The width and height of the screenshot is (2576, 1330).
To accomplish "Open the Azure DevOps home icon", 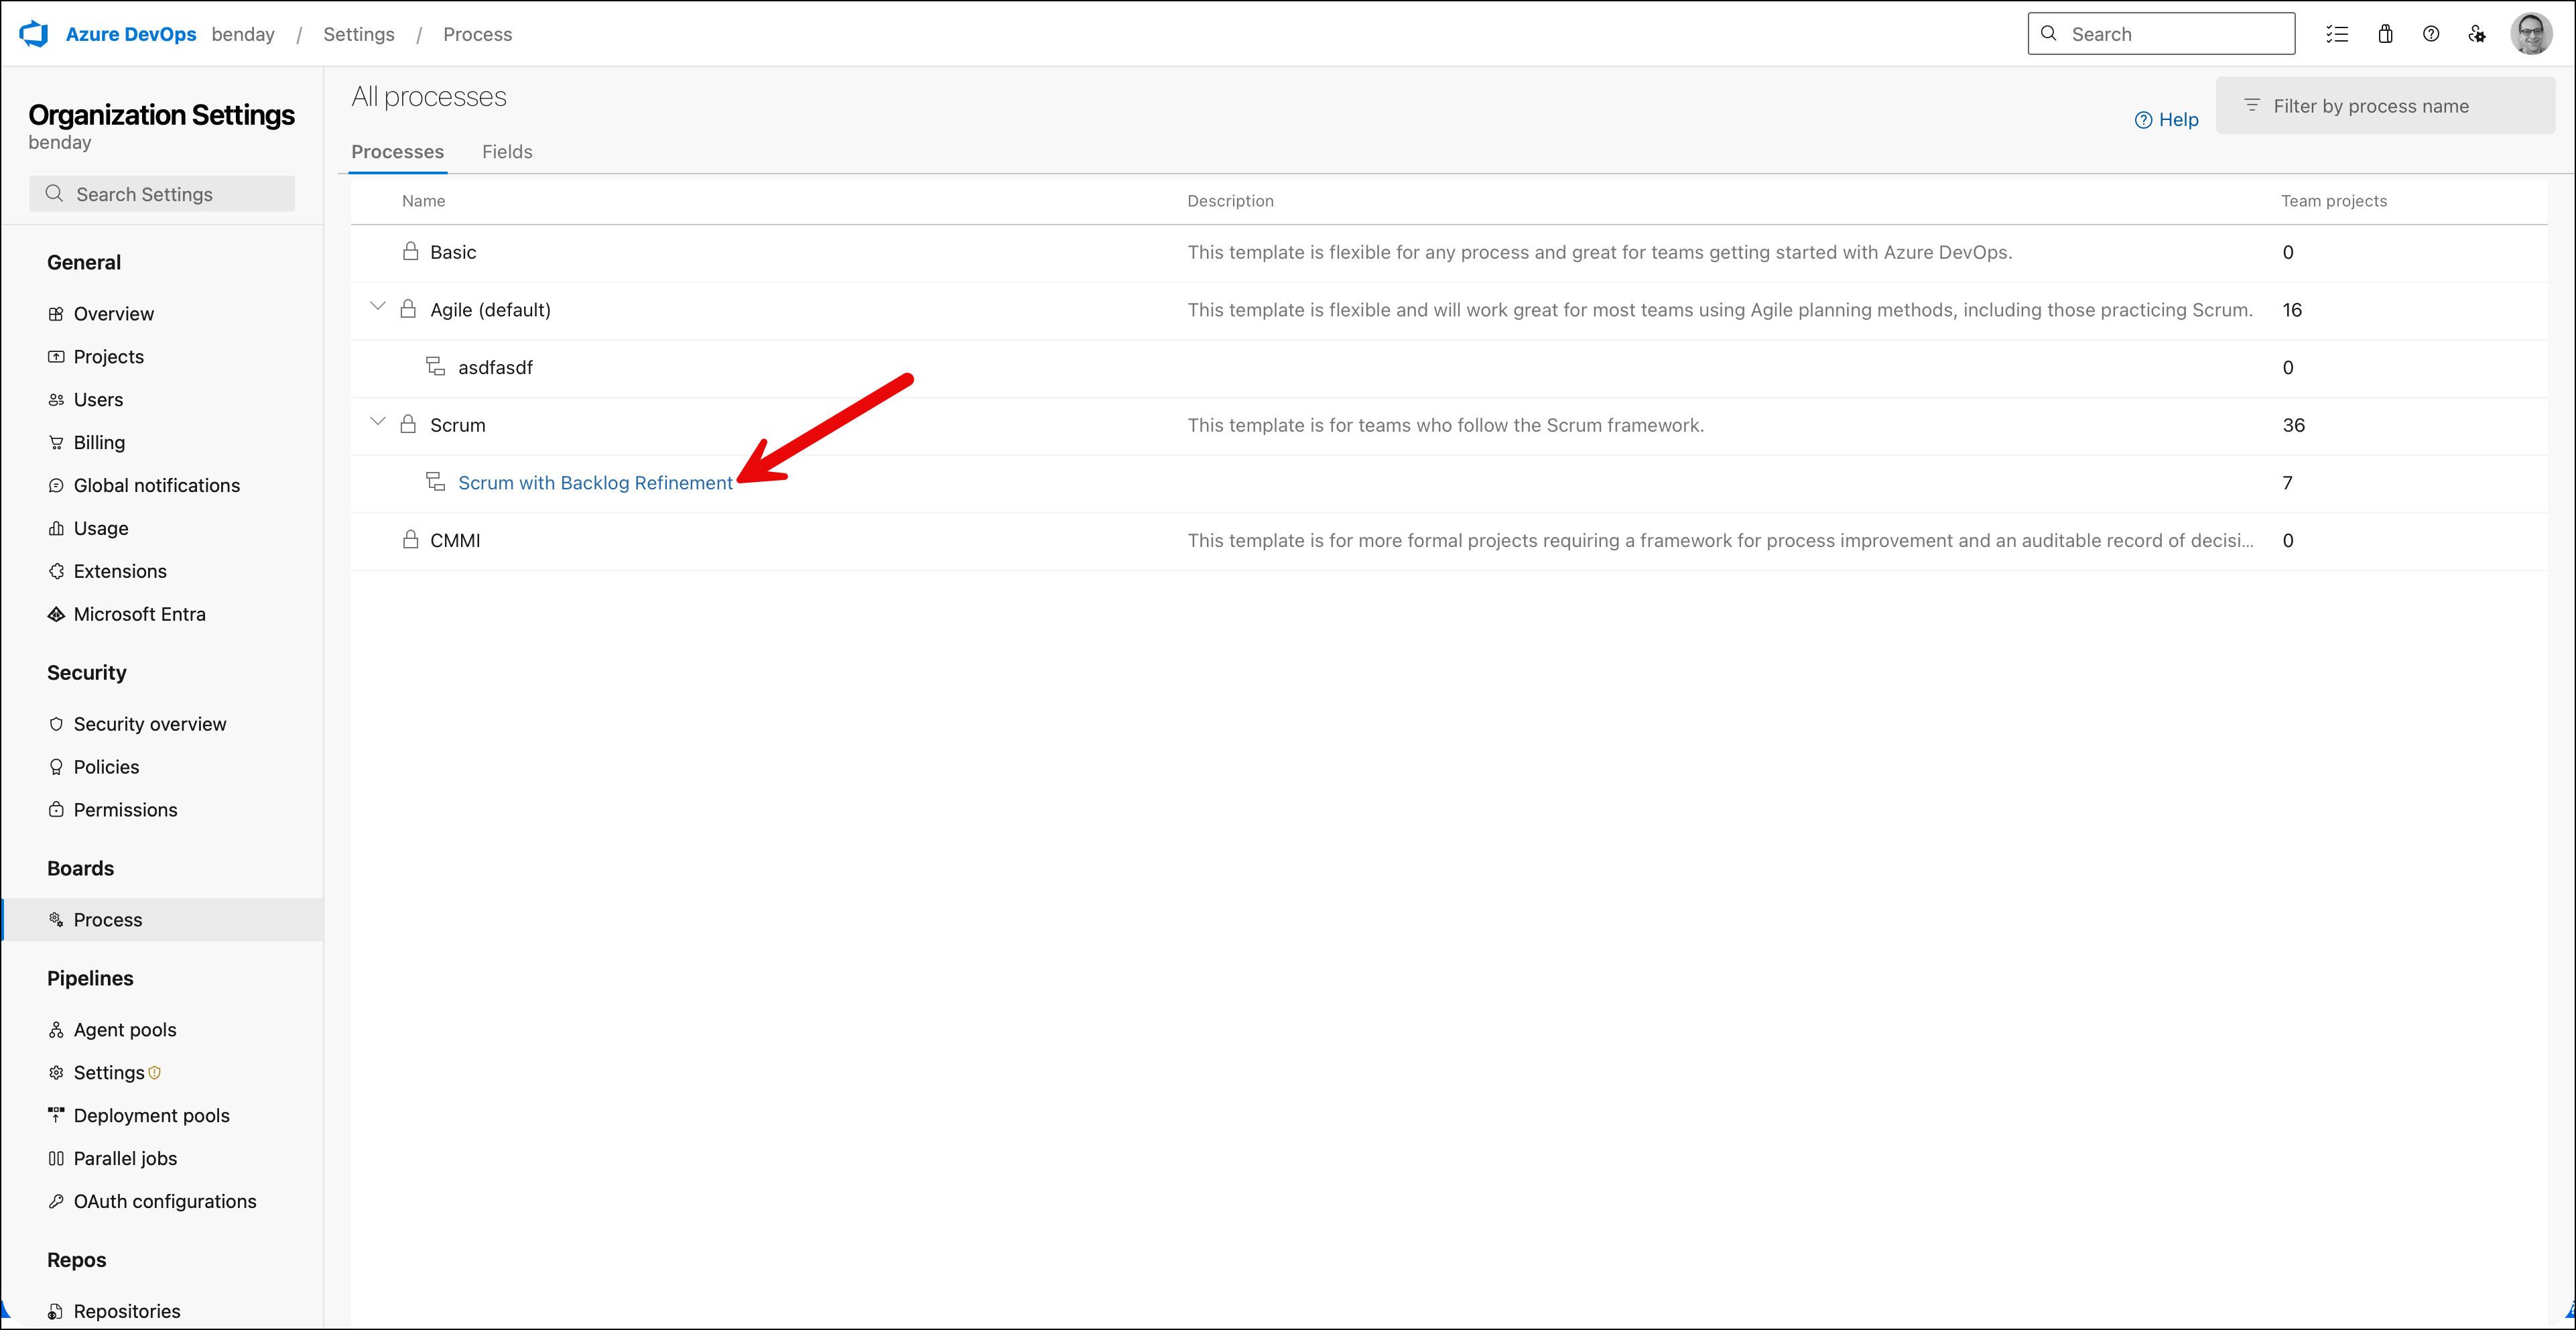I will (33, 33).
